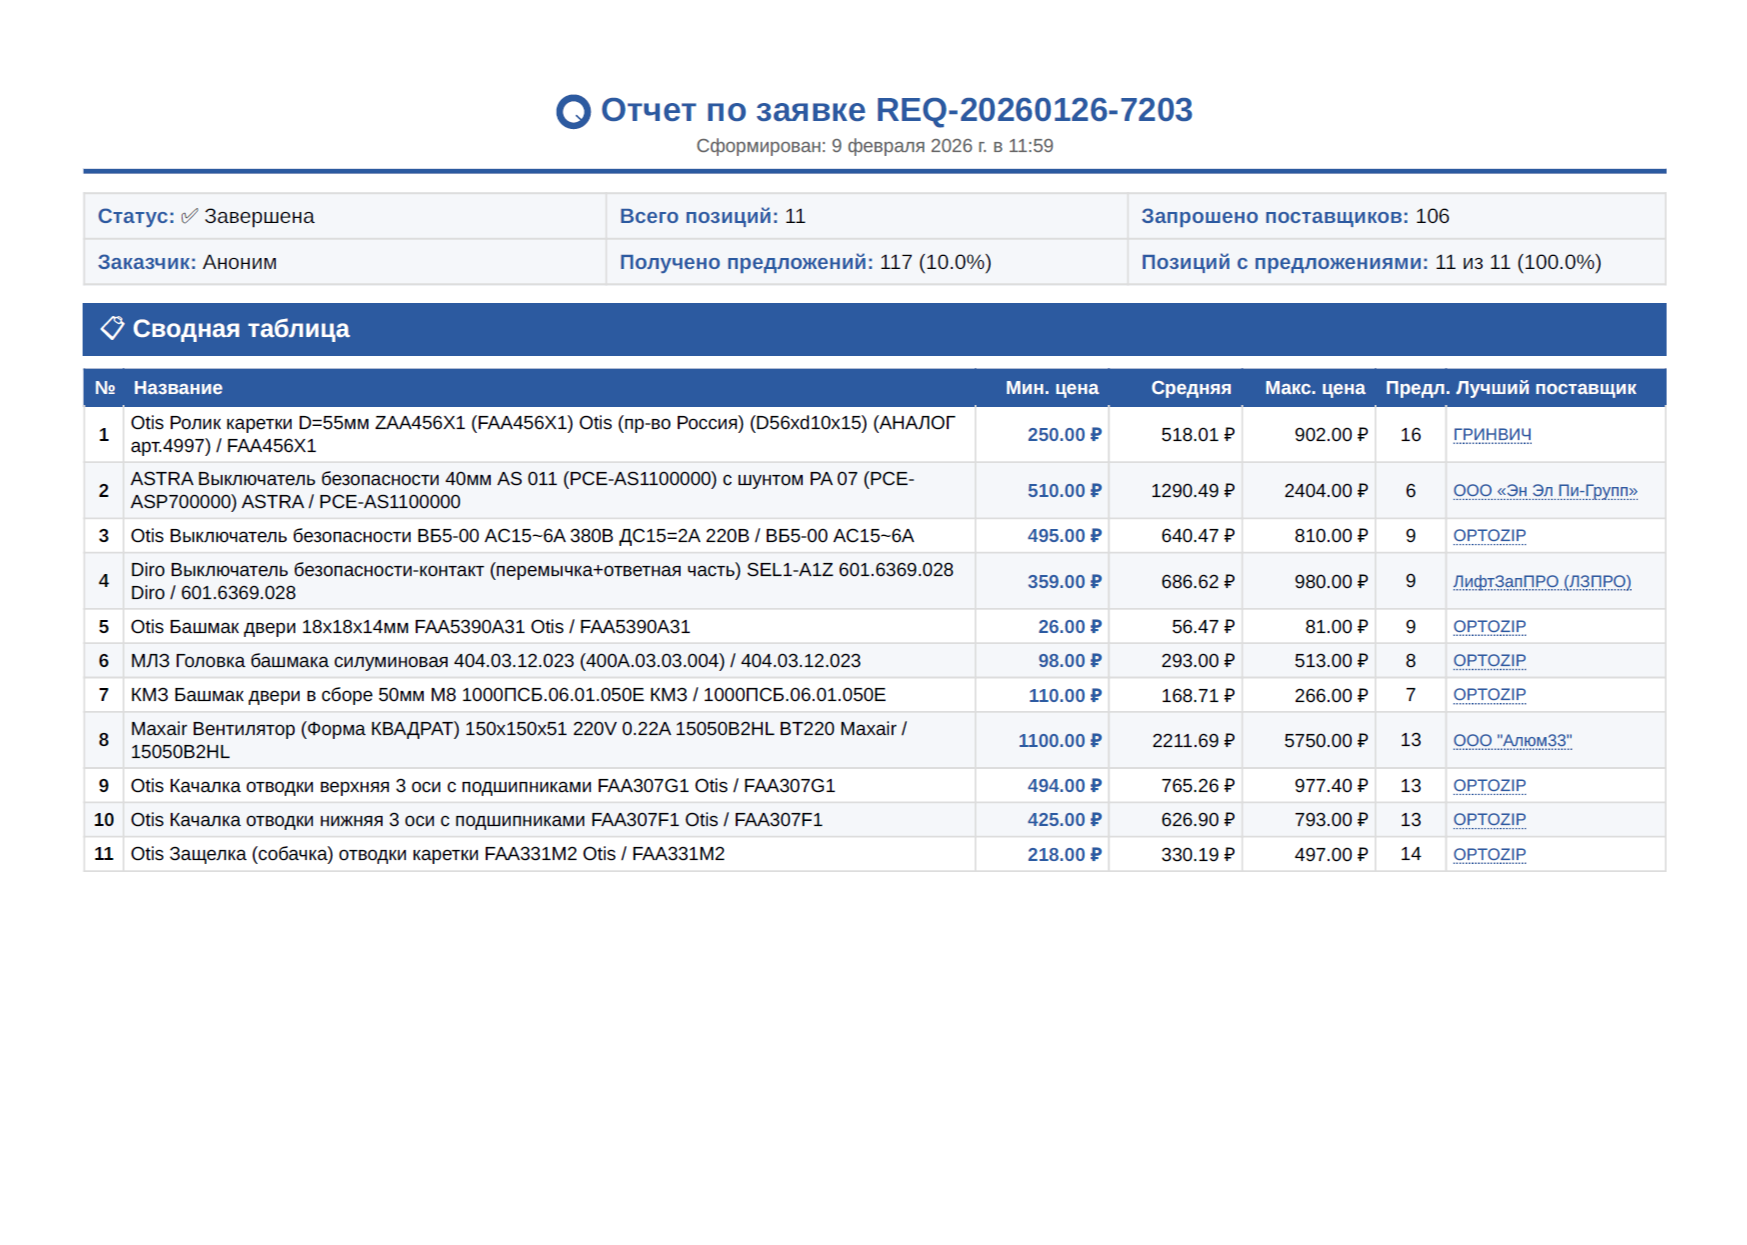The image size is (1747, 1245).
Task: Open the ООО «Эн Эл Пи-Групп» supplier link
Action: click(1544, 491)
